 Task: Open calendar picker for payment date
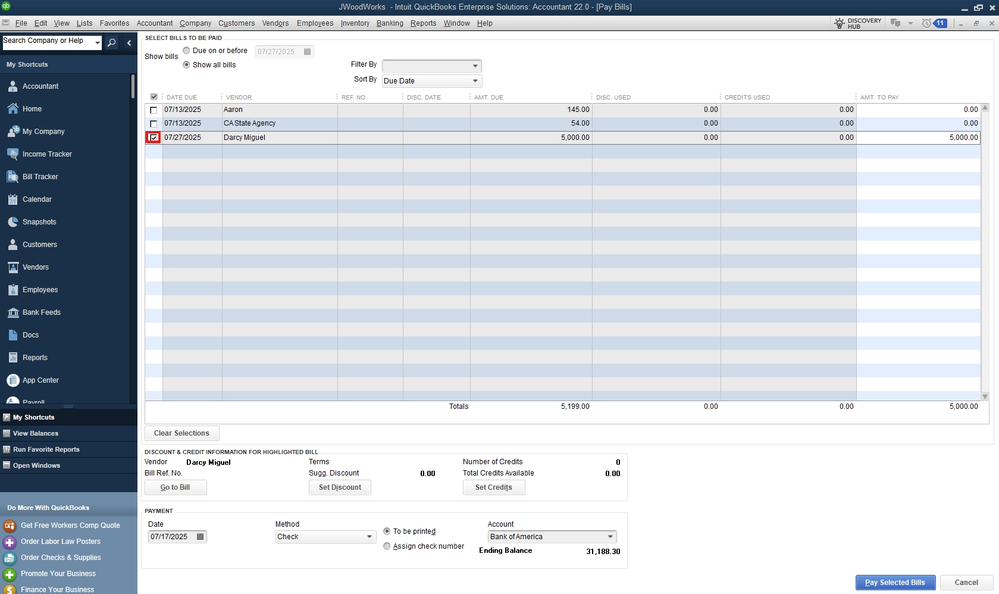[200, 537]
